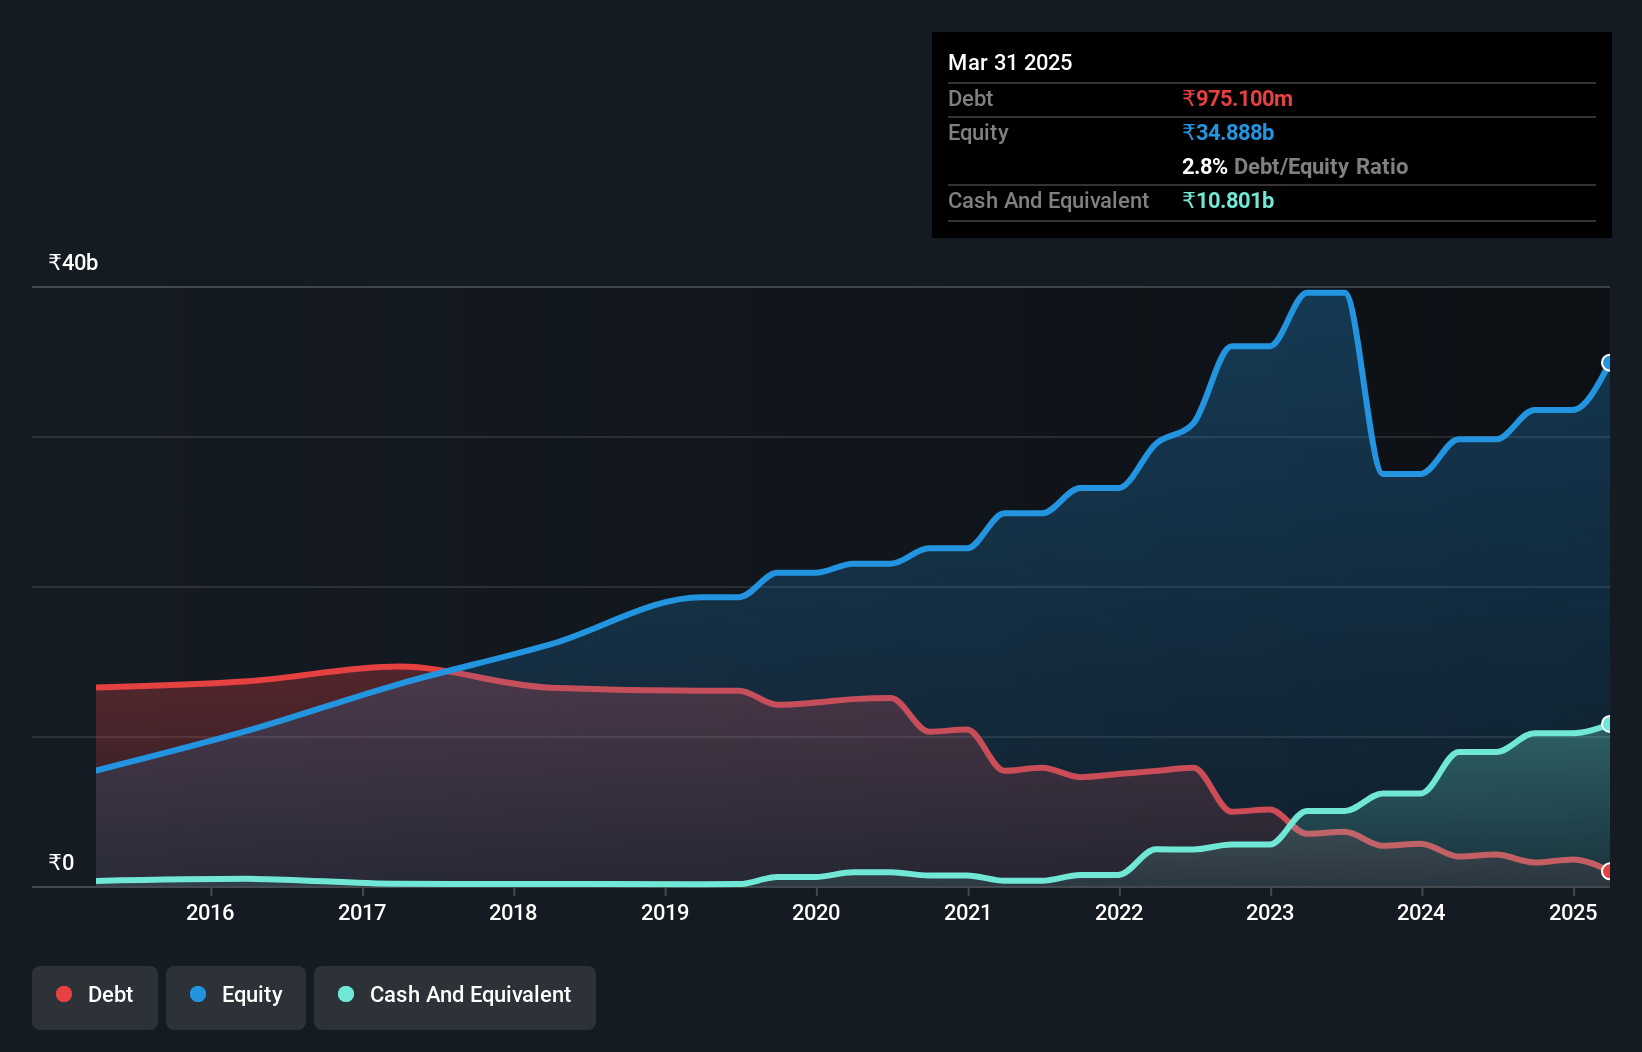Click the 2023 x-axis label
The height and width of the screenshot is (1052, 1642).
point(1270,912)
